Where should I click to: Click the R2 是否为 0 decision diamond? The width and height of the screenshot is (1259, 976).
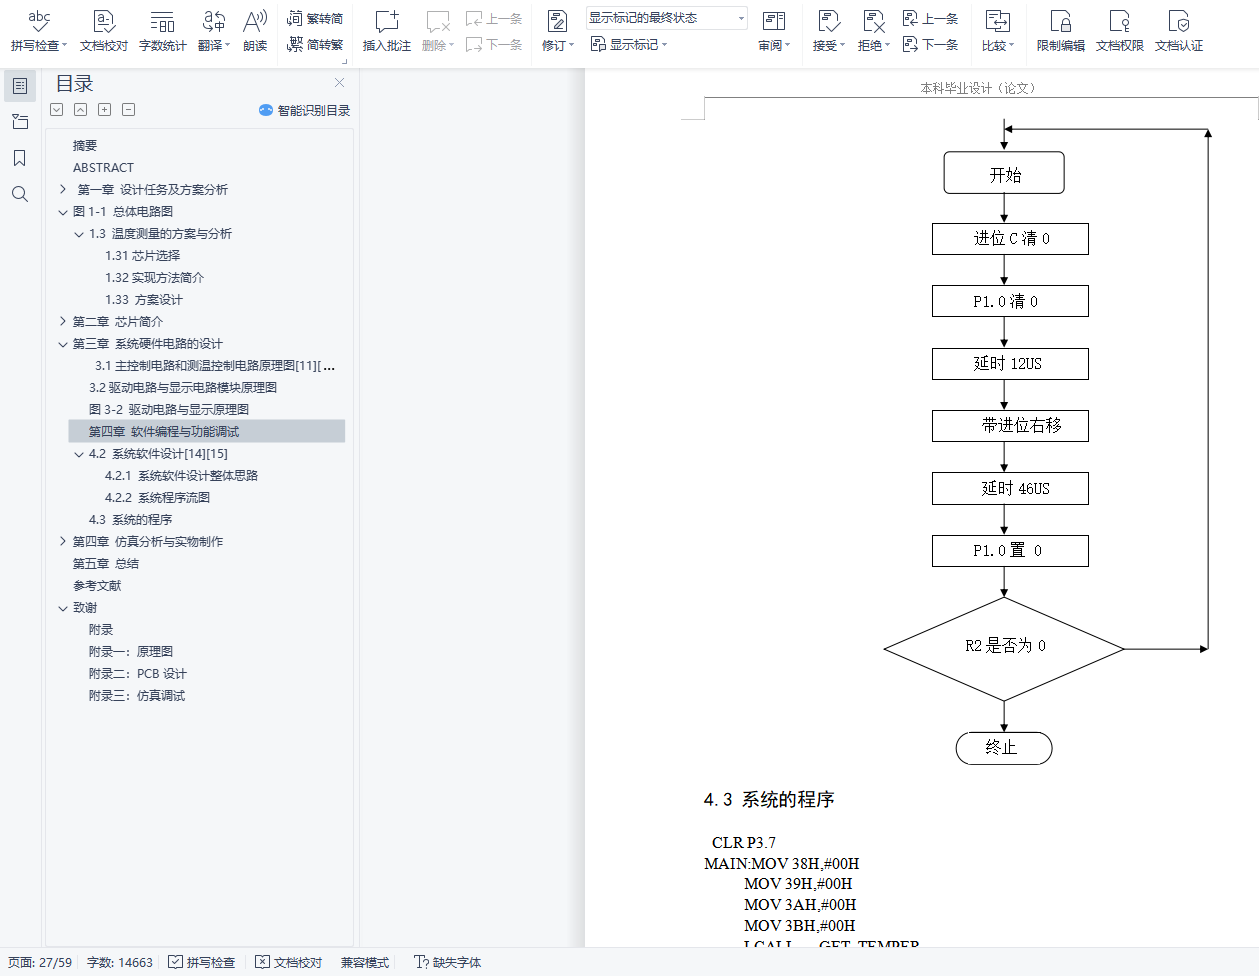click(x=1005, y=648)
